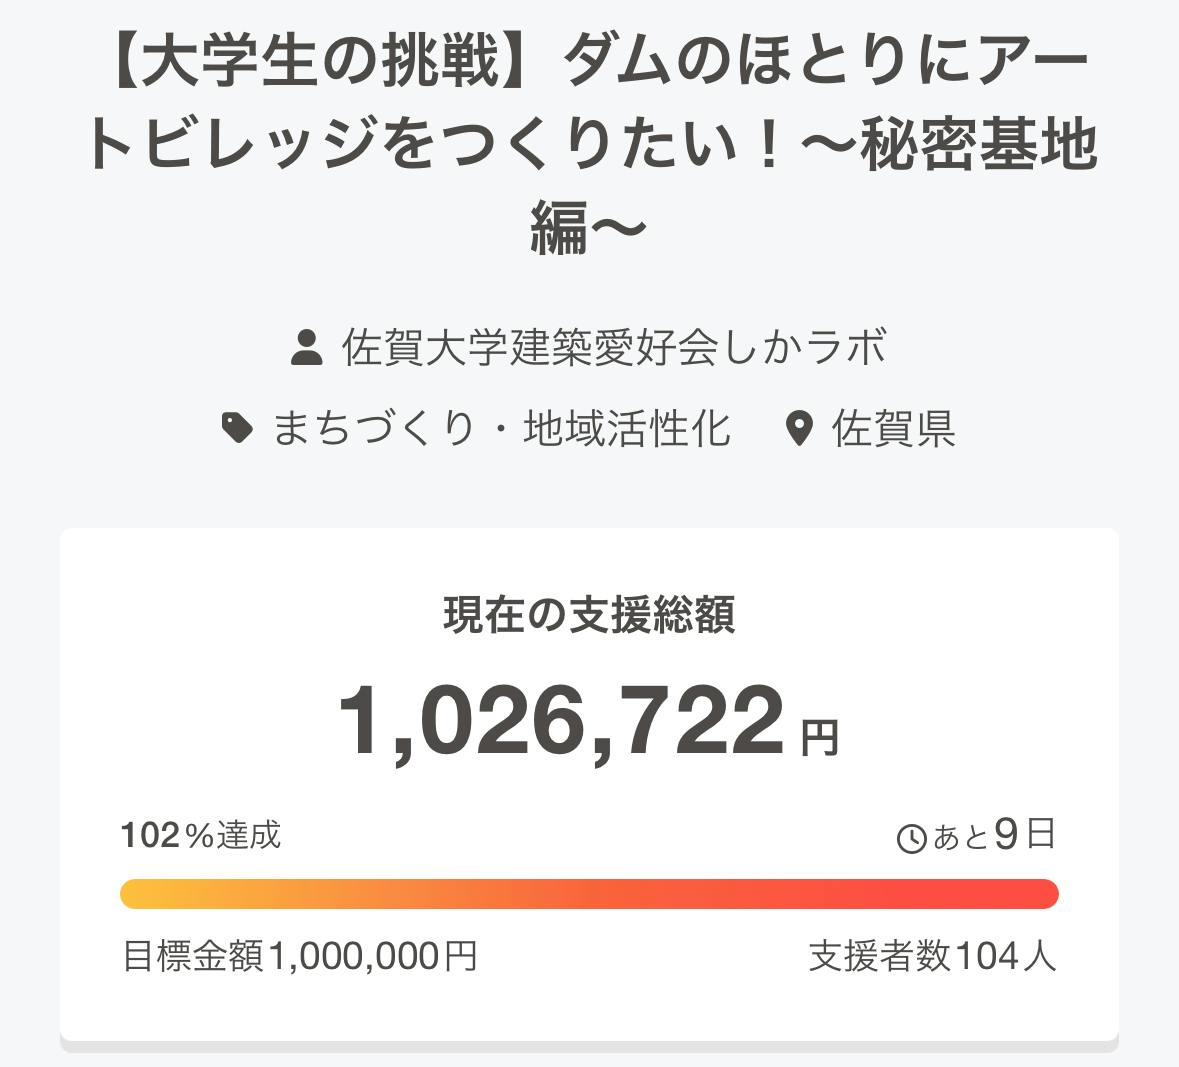Click the 目標金額1,000,000円 goal text
Viewport: 1179px width, 1067px height.
click(x=299, y=957)
